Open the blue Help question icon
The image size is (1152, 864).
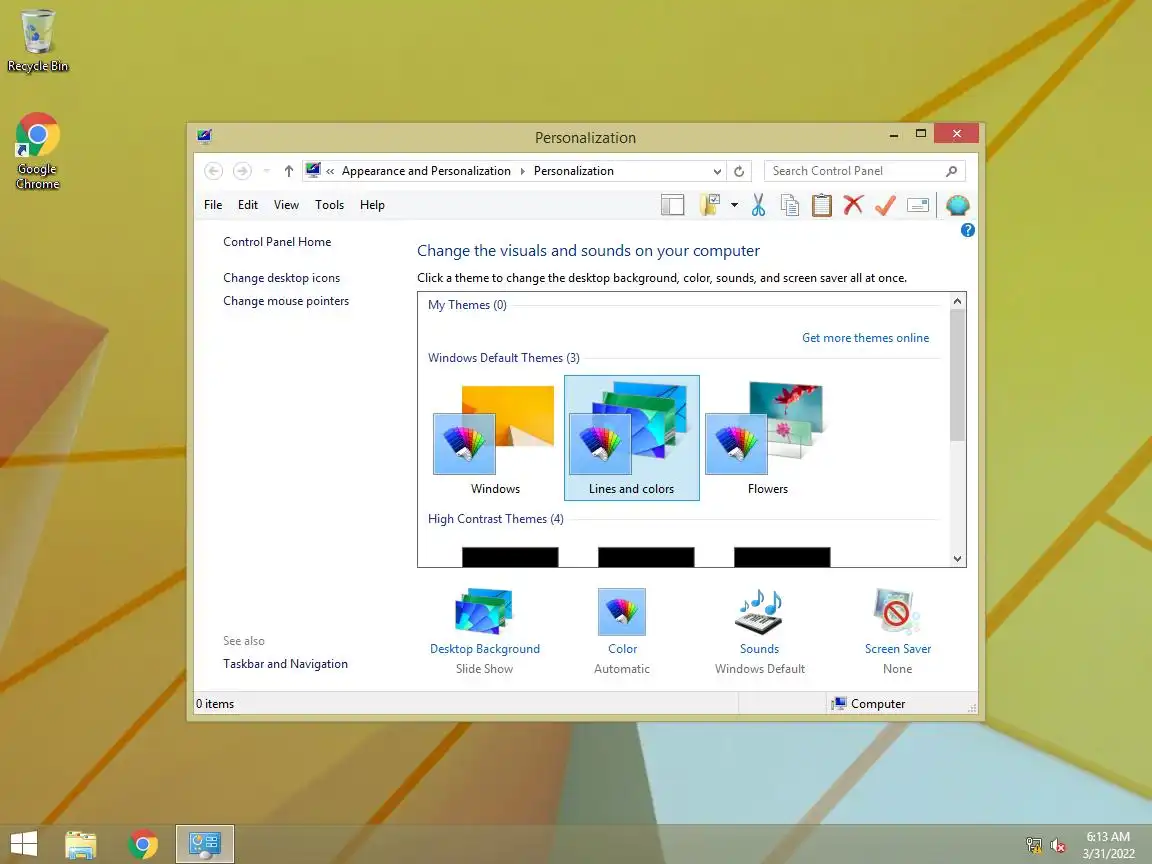pos(968,230)
